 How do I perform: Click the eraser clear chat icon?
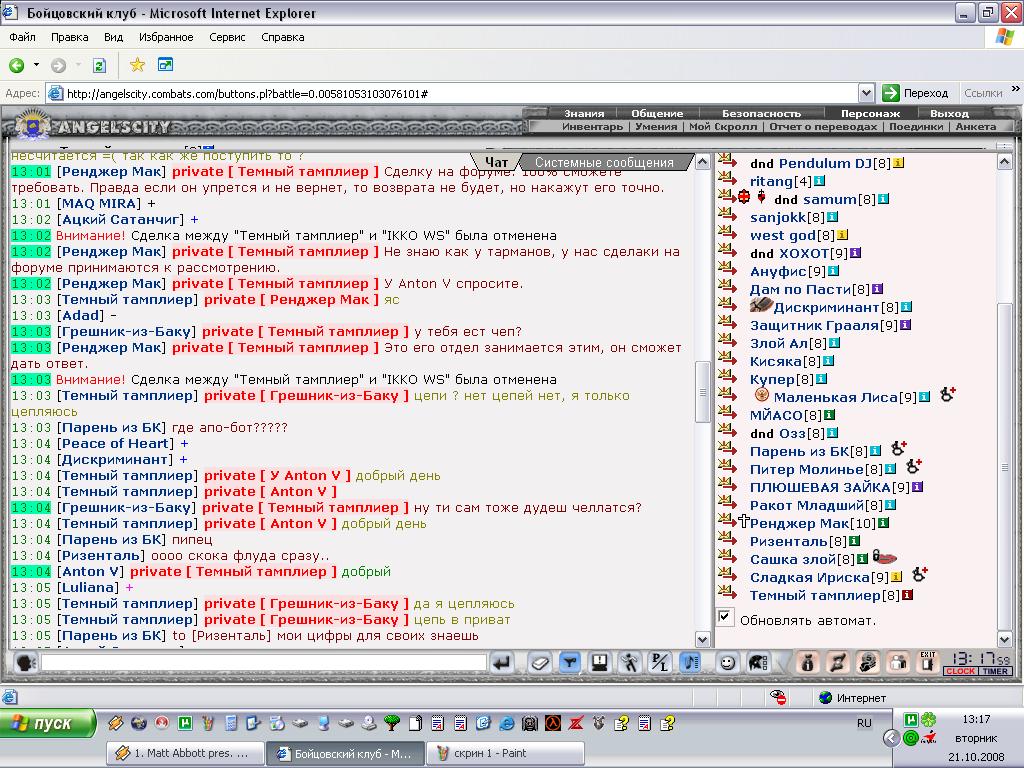[x=539, y=663]
